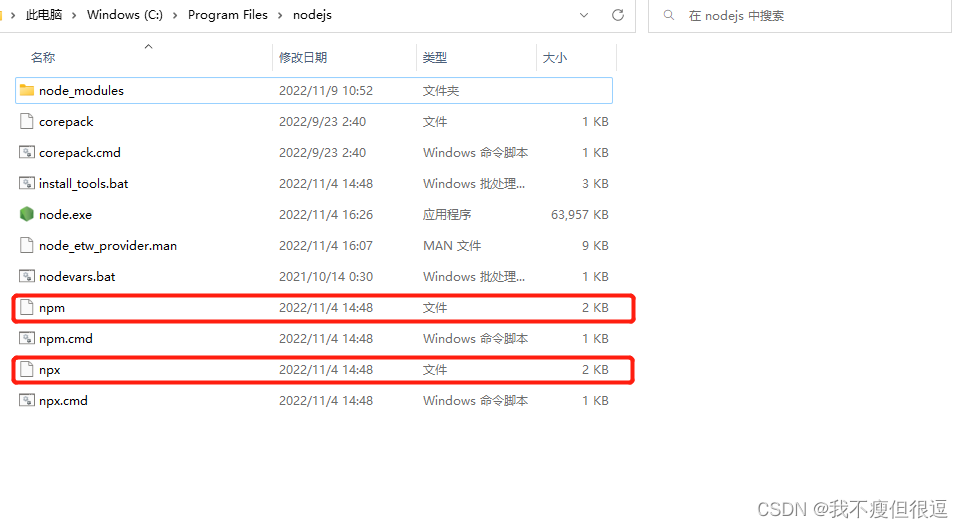The width and height of the screenshot is (963, 528).
Task: Toggle sort direction arrow above 名称 column
Action: pyautogui.click(x=148, y=47)
